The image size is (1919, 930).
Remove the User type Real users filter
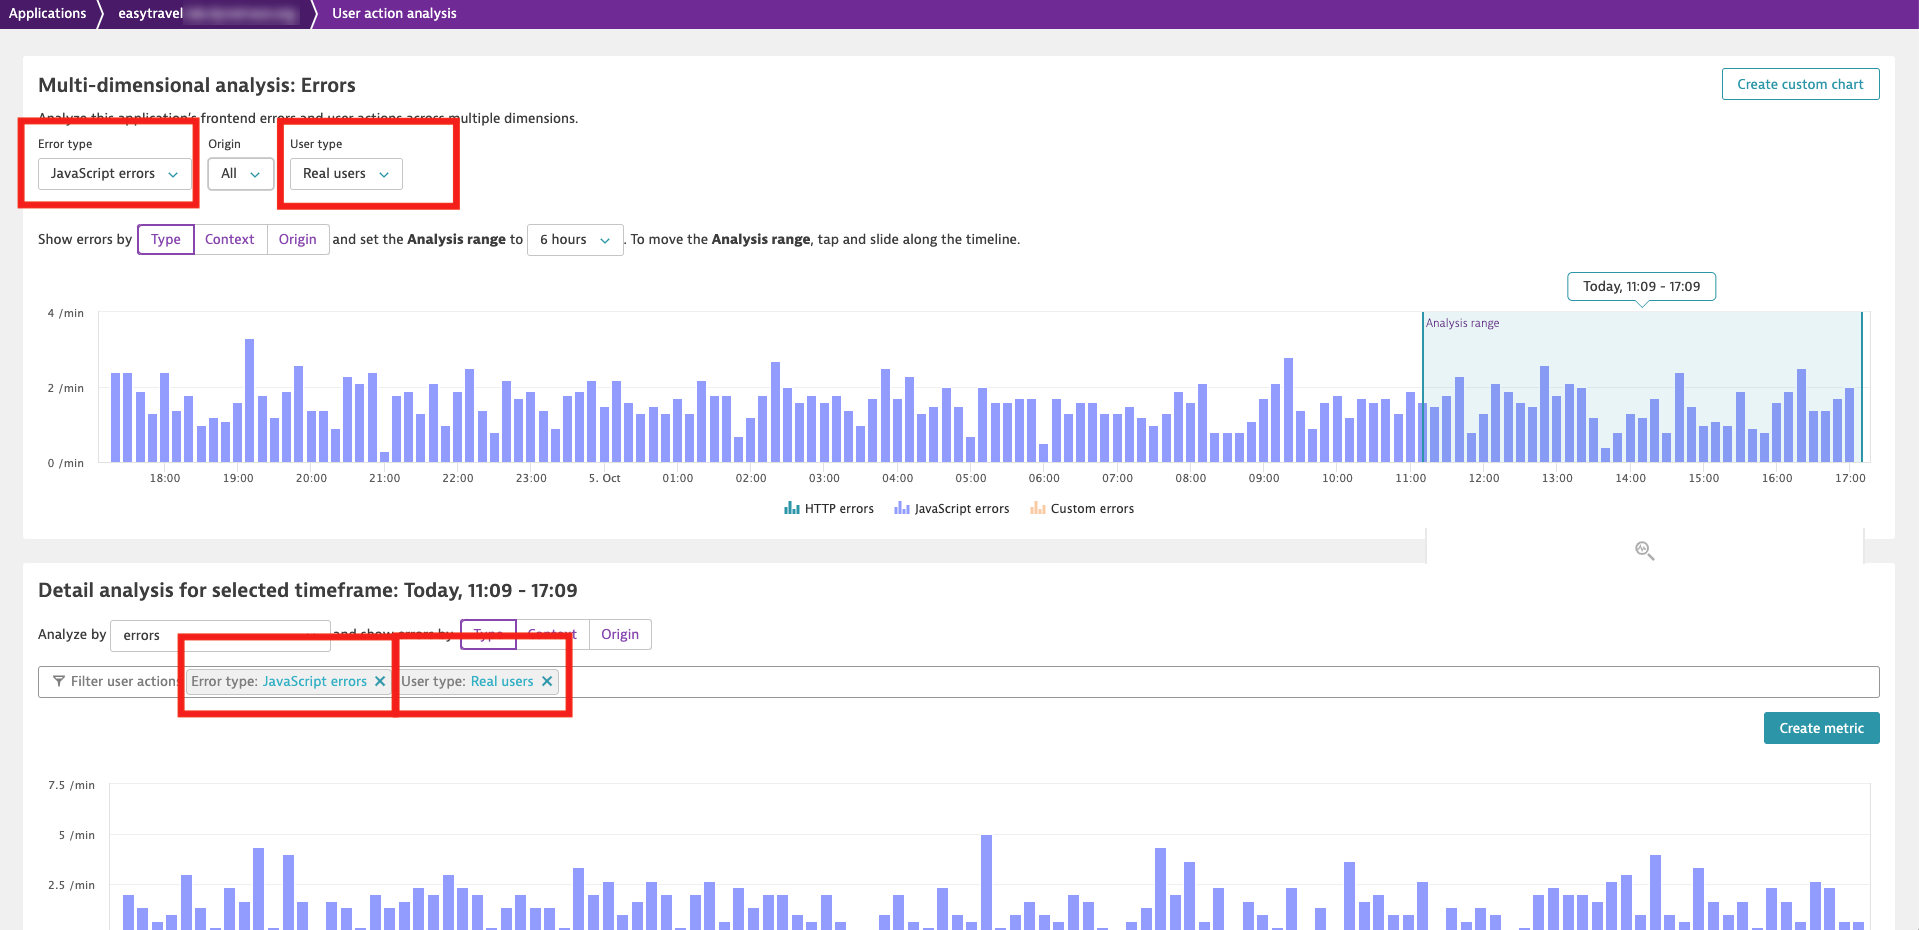click(x=547, y=681)
